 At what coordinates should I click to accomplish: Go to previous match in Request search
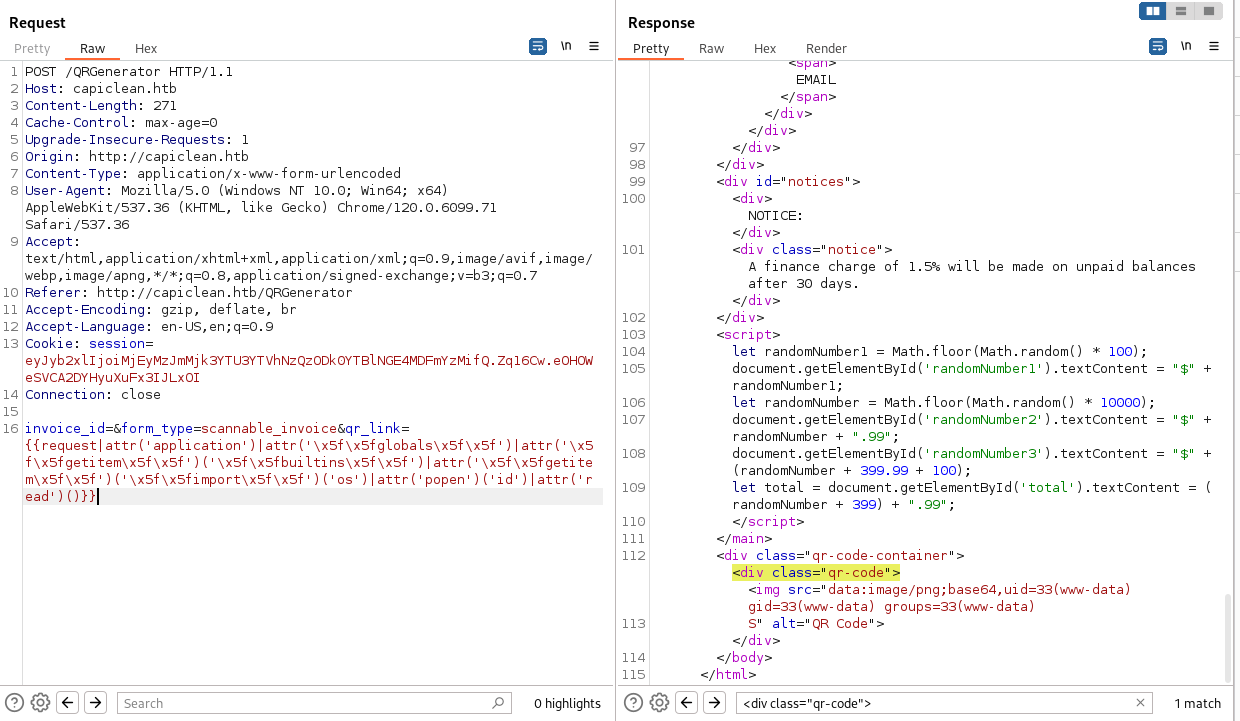tap(68, 702)
